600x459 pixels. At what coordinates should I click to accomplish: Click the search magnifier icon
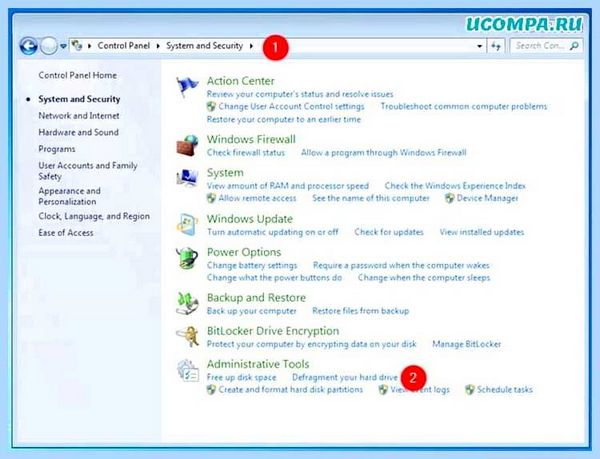pos(574,46)
